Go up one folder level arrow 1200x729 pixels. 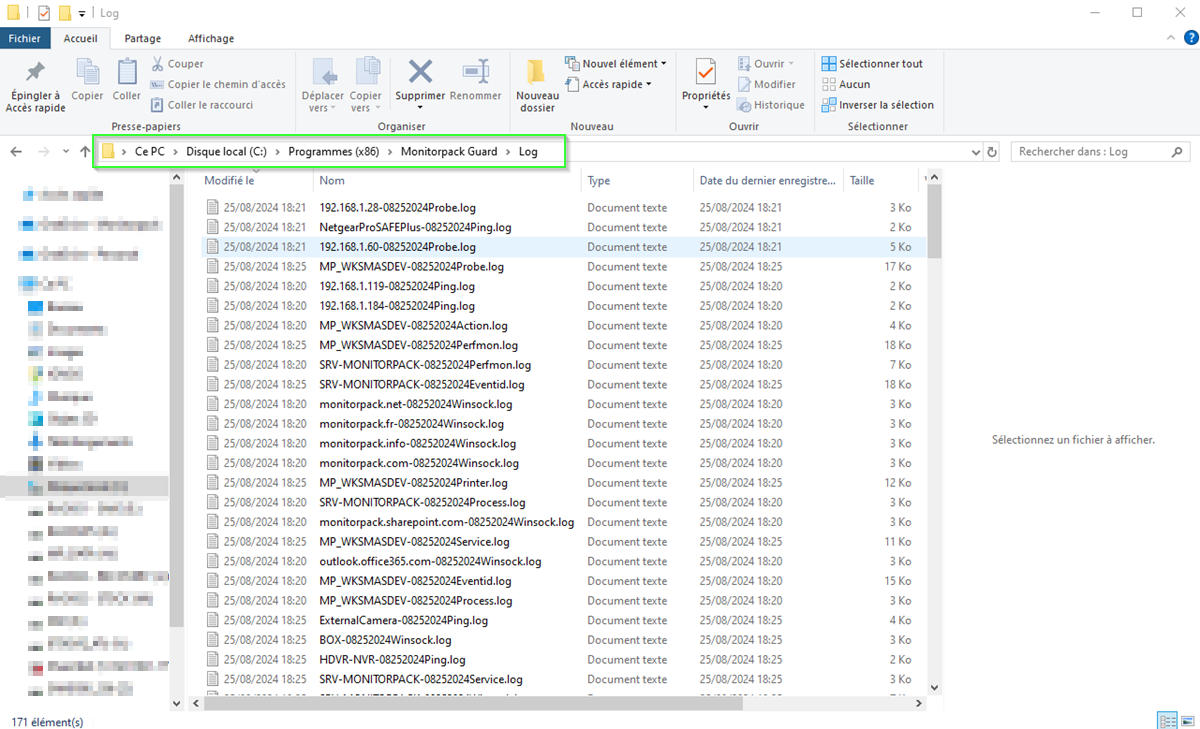(84, 152)
